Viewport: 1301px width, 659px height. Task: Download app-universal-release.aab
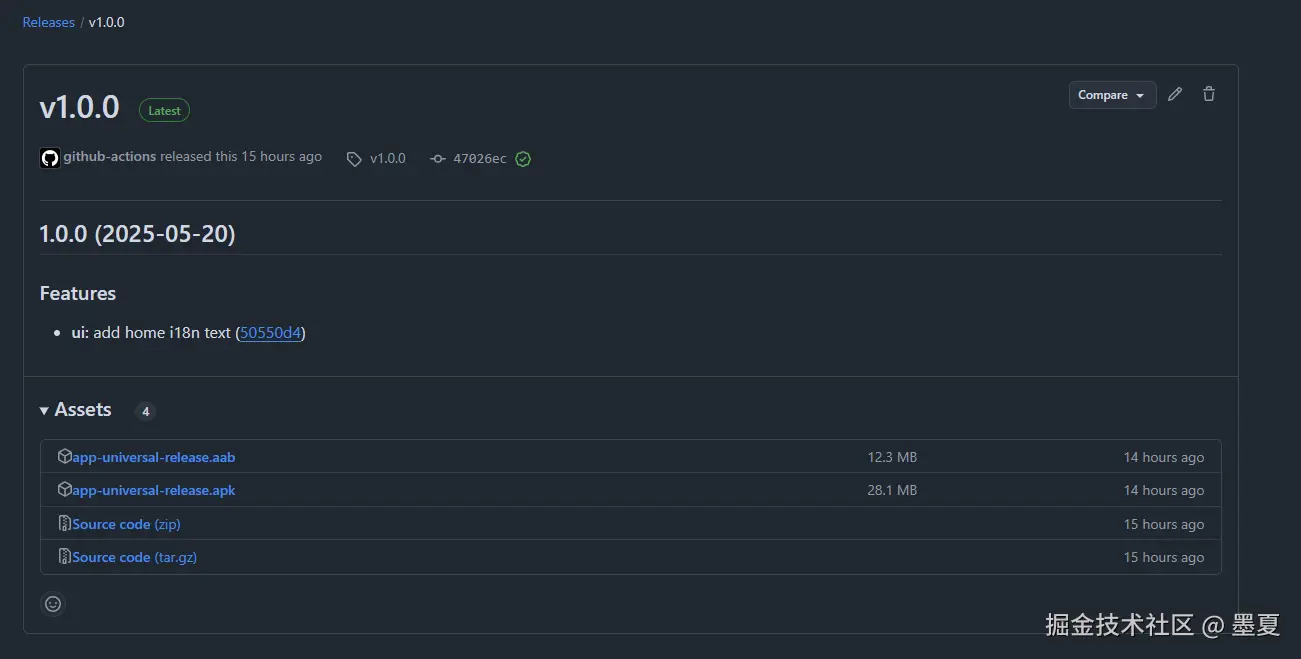tap(154, 457)
